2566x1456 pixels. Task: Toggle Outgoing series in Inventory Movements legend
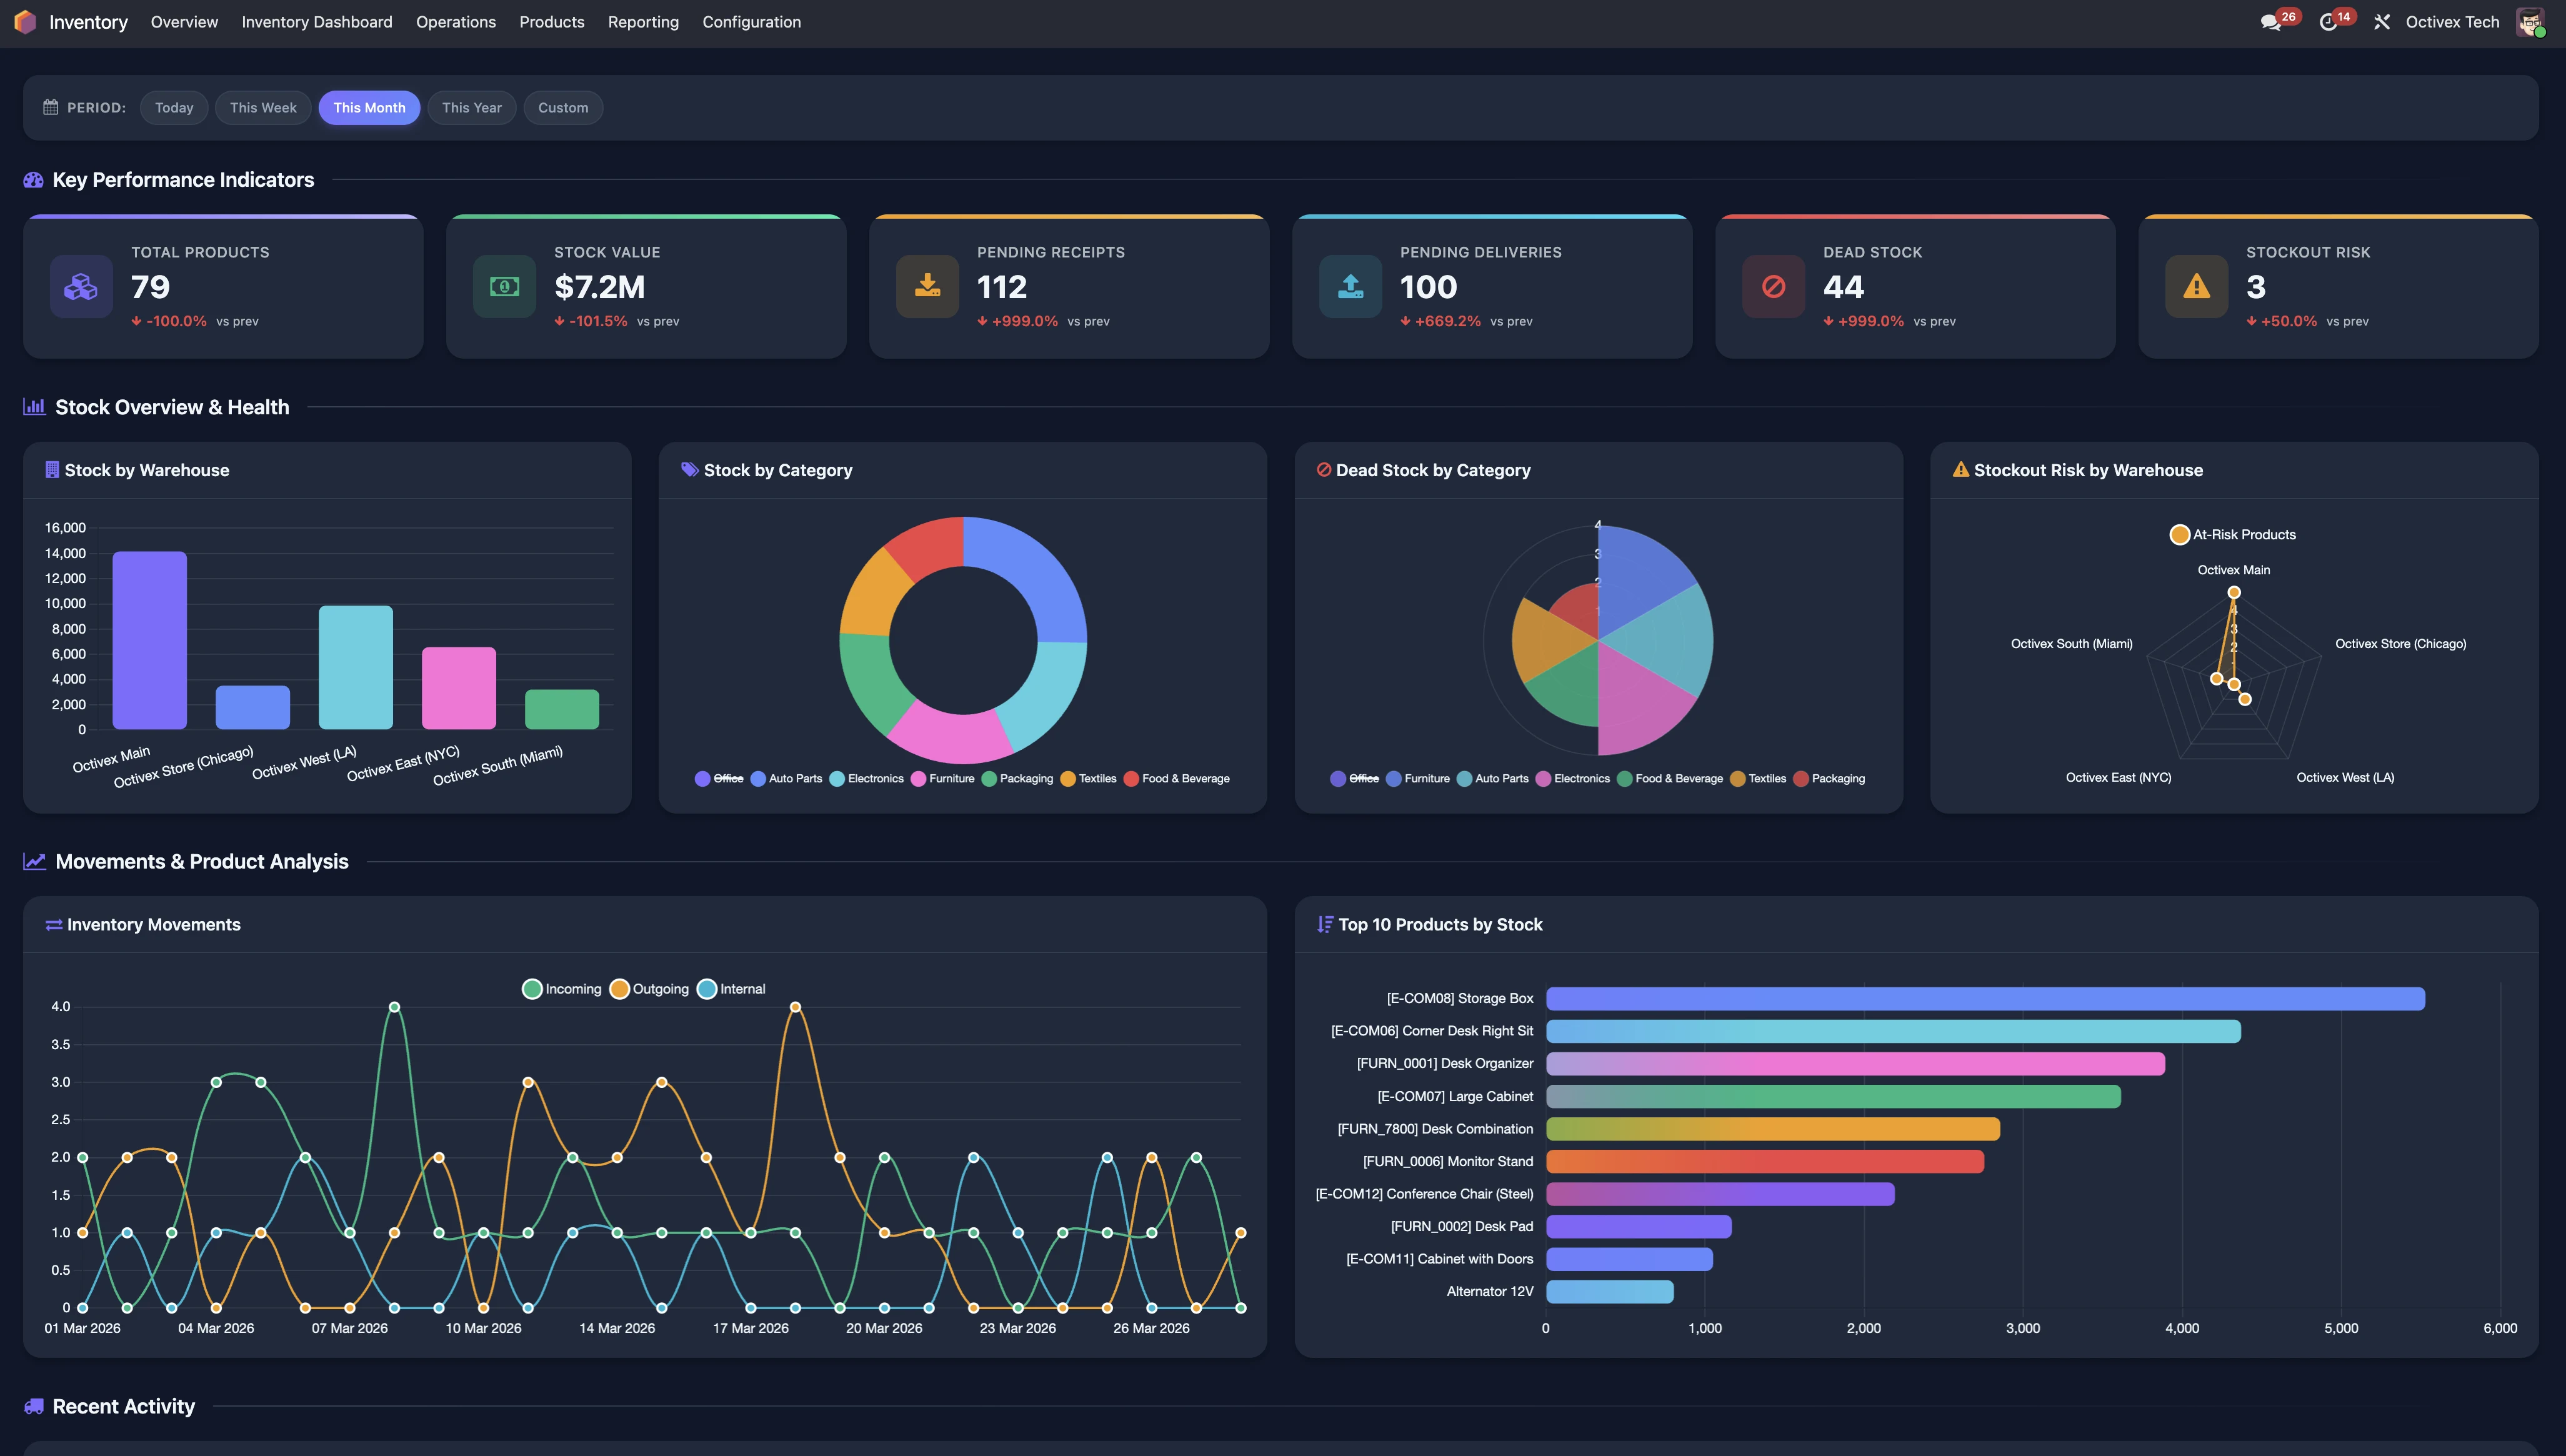pos(649,989)
